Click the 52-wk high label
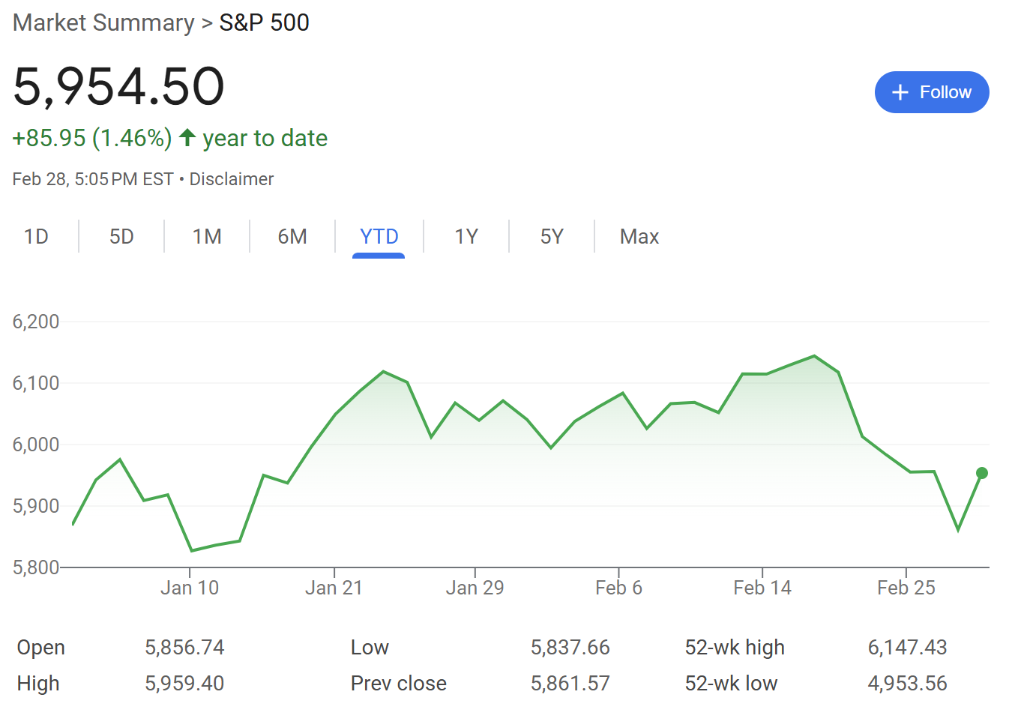 [x=735, y=647]
